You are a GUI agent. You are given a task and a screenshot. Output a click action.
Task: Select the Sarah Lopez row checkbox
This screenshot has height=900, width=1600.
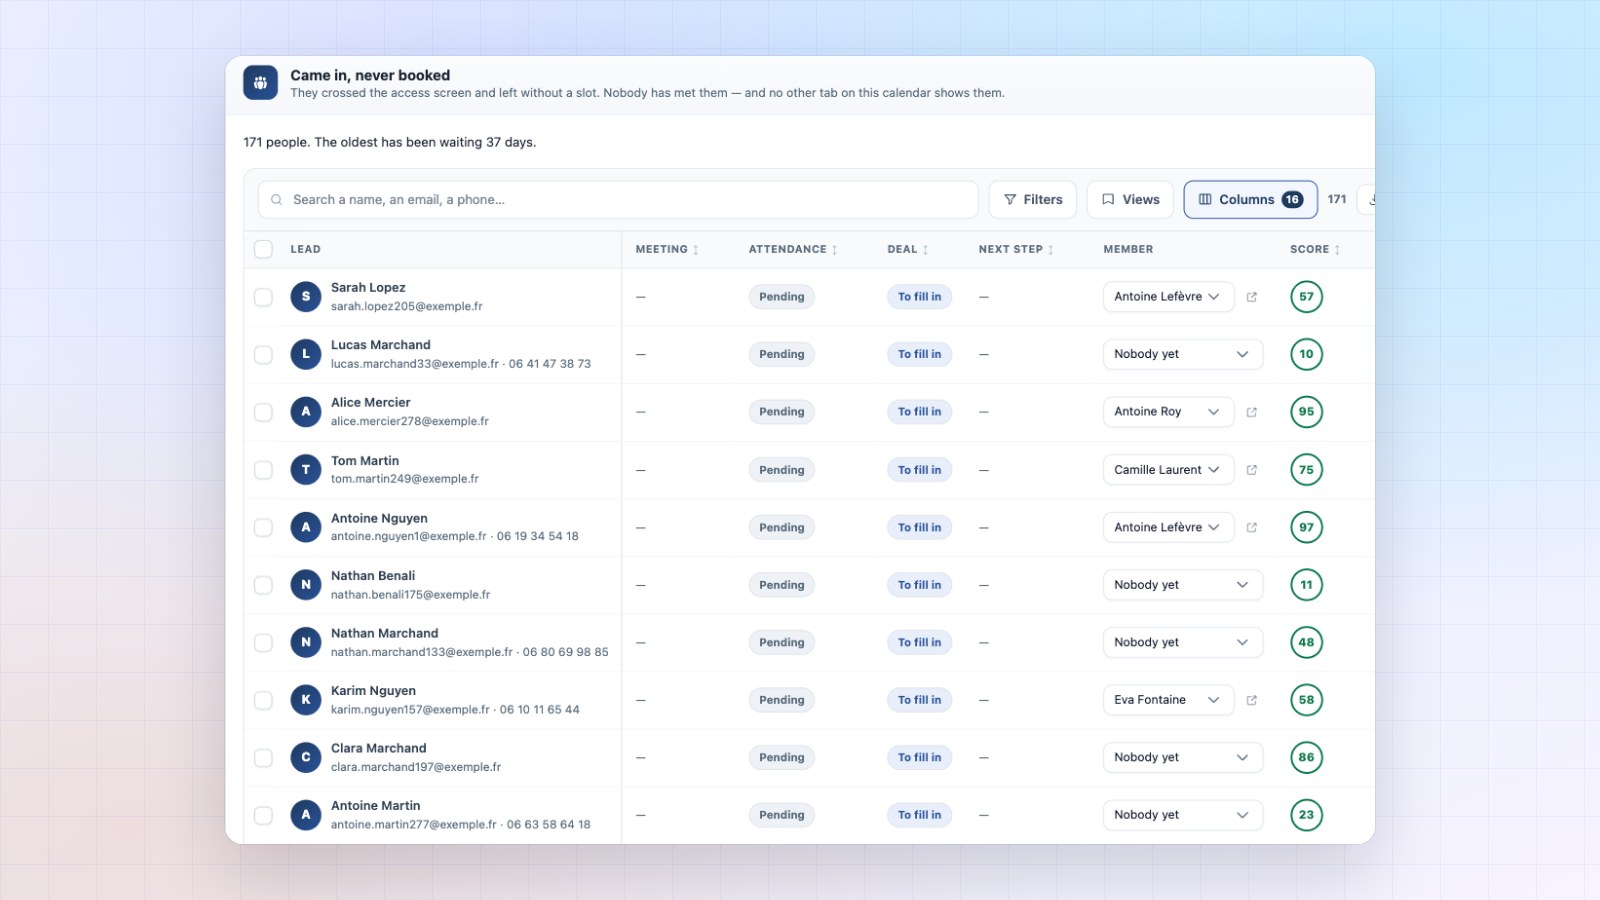(263, 297)
